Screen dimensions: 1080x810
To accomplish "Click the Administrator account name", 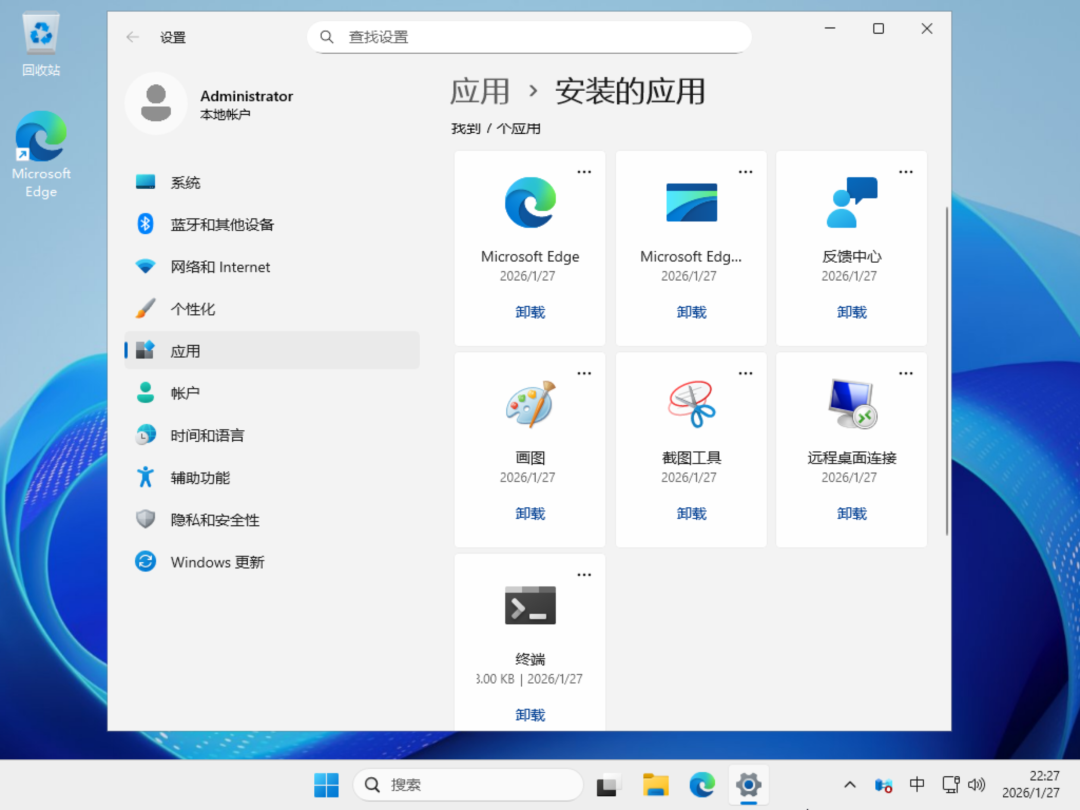I will pos(247,96).
